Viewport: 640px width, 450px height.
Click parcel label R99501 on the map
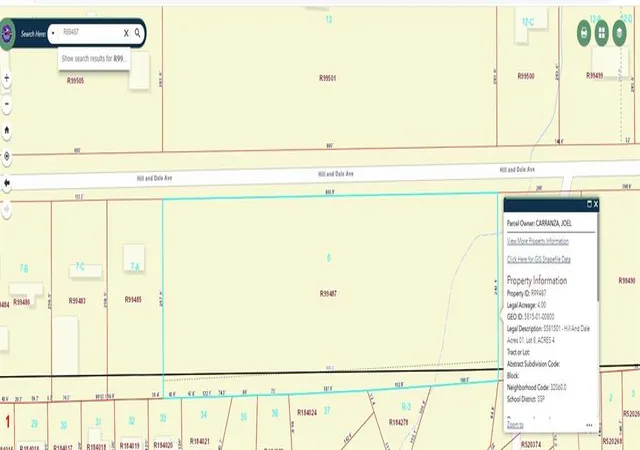[x=327, y=78]
